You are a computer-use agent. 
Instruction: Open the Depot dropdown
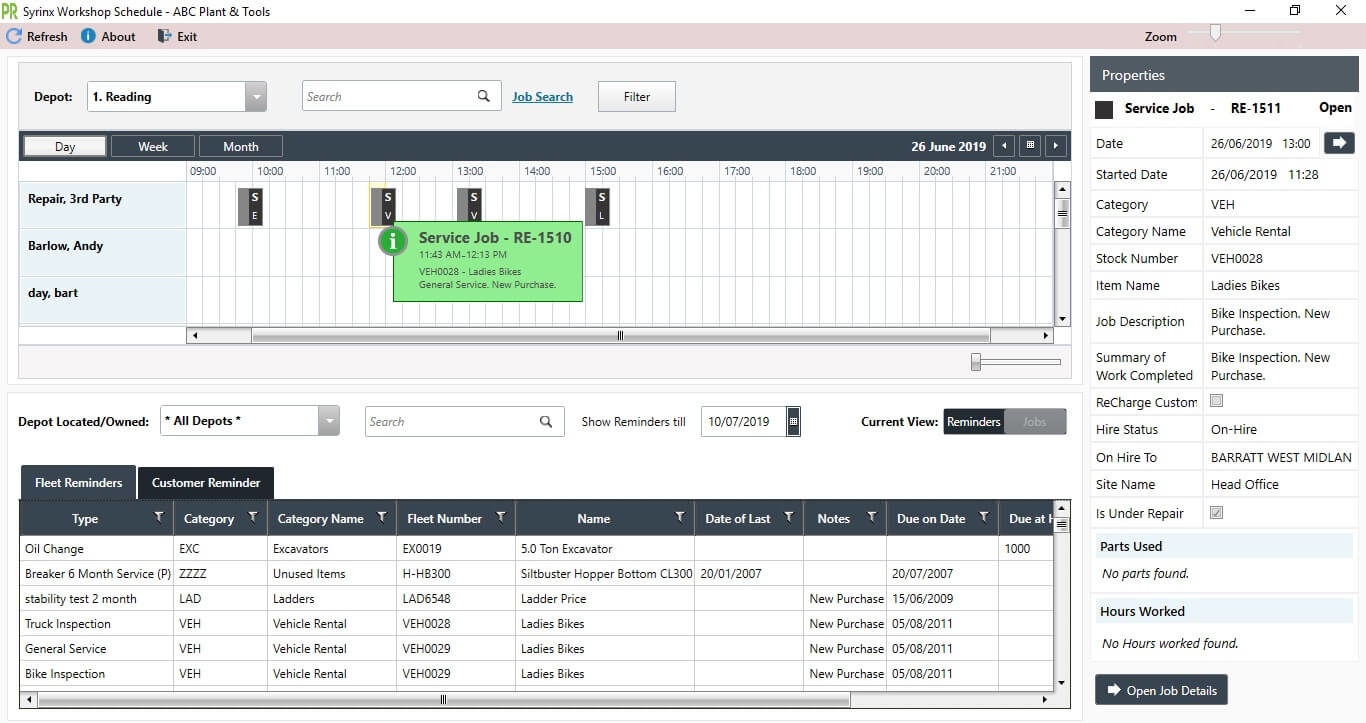tap(256, 97)
